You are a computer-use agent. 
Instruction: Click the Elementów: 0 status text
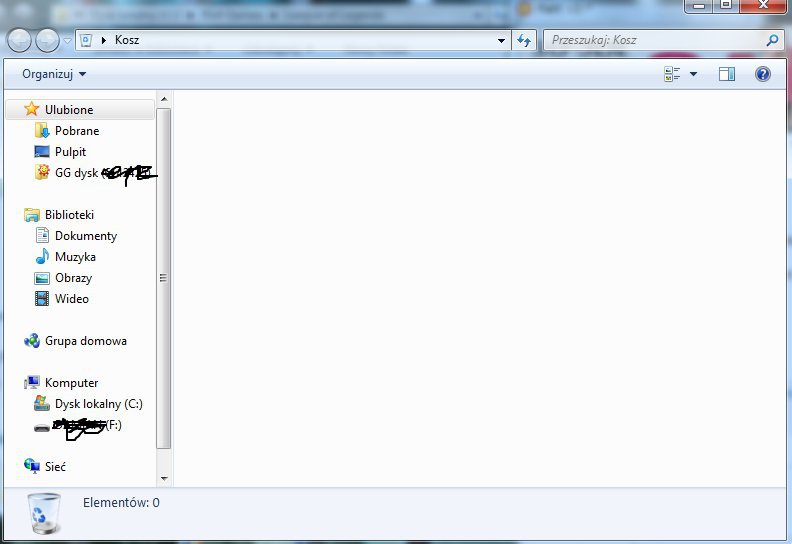click(121, 503)
